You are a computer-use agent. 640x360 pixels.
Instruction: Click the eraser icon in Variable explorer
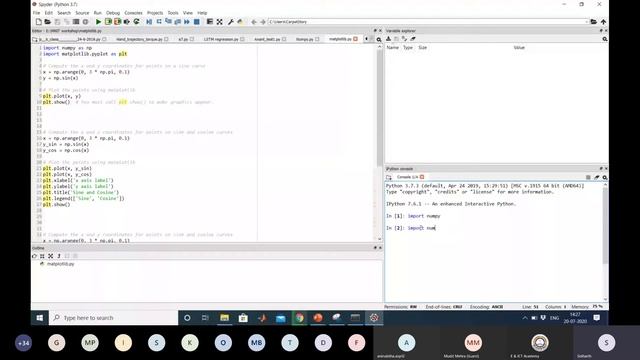click(x=413, y=39)
